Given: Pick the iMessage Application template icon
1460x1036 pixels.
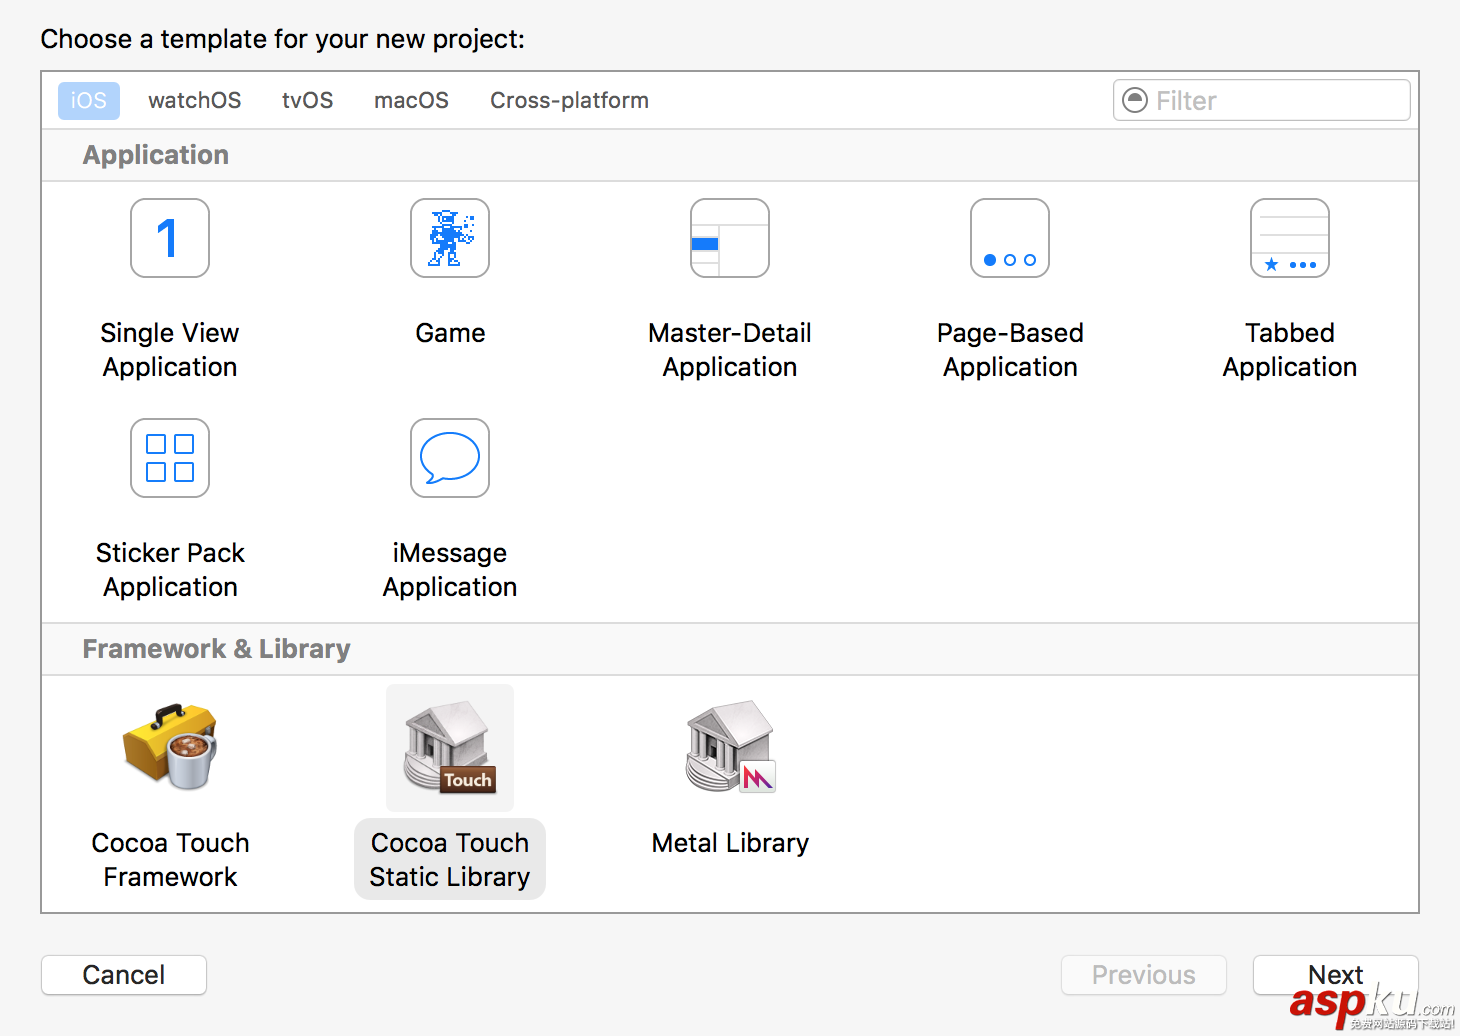Looking at the screenshot, I should (450, 458).
